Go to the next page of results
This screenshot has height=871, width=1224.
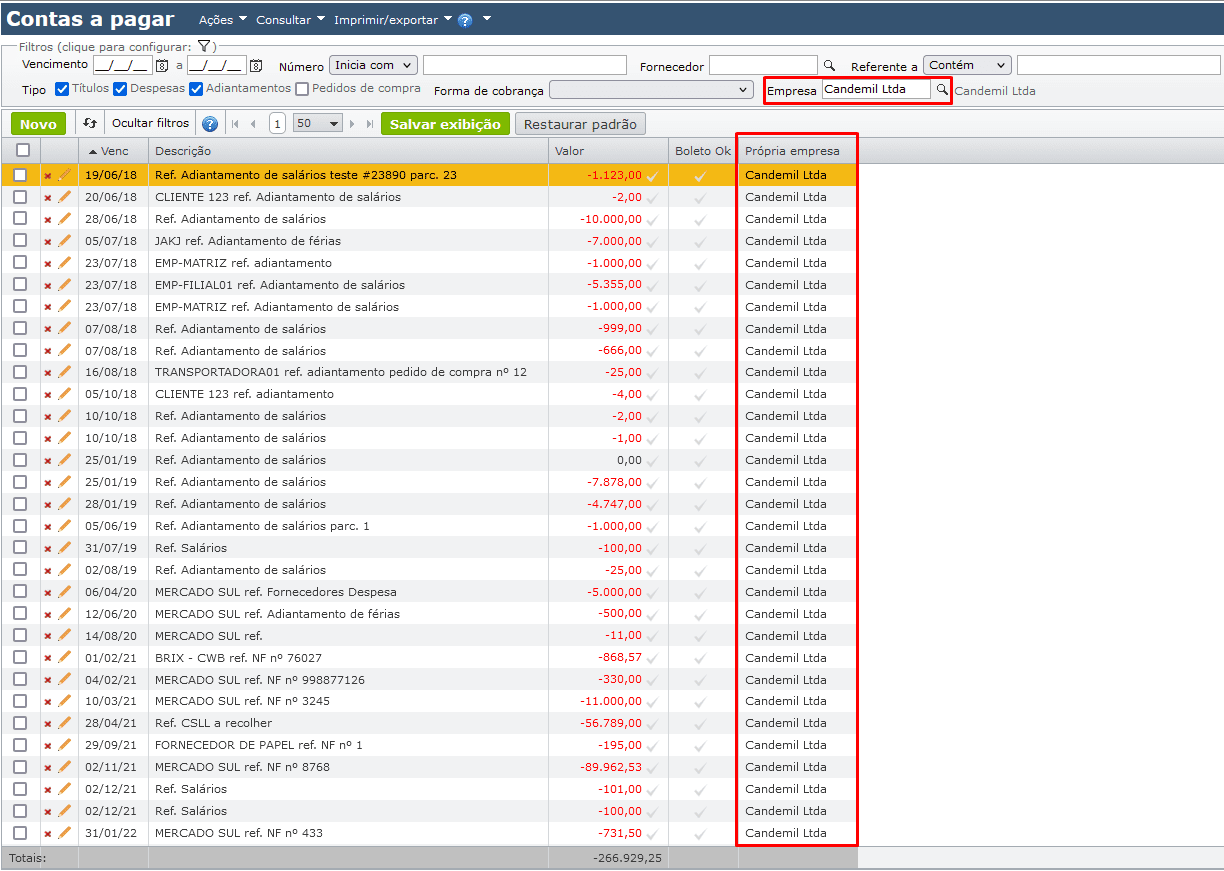[x=352, y=124]
